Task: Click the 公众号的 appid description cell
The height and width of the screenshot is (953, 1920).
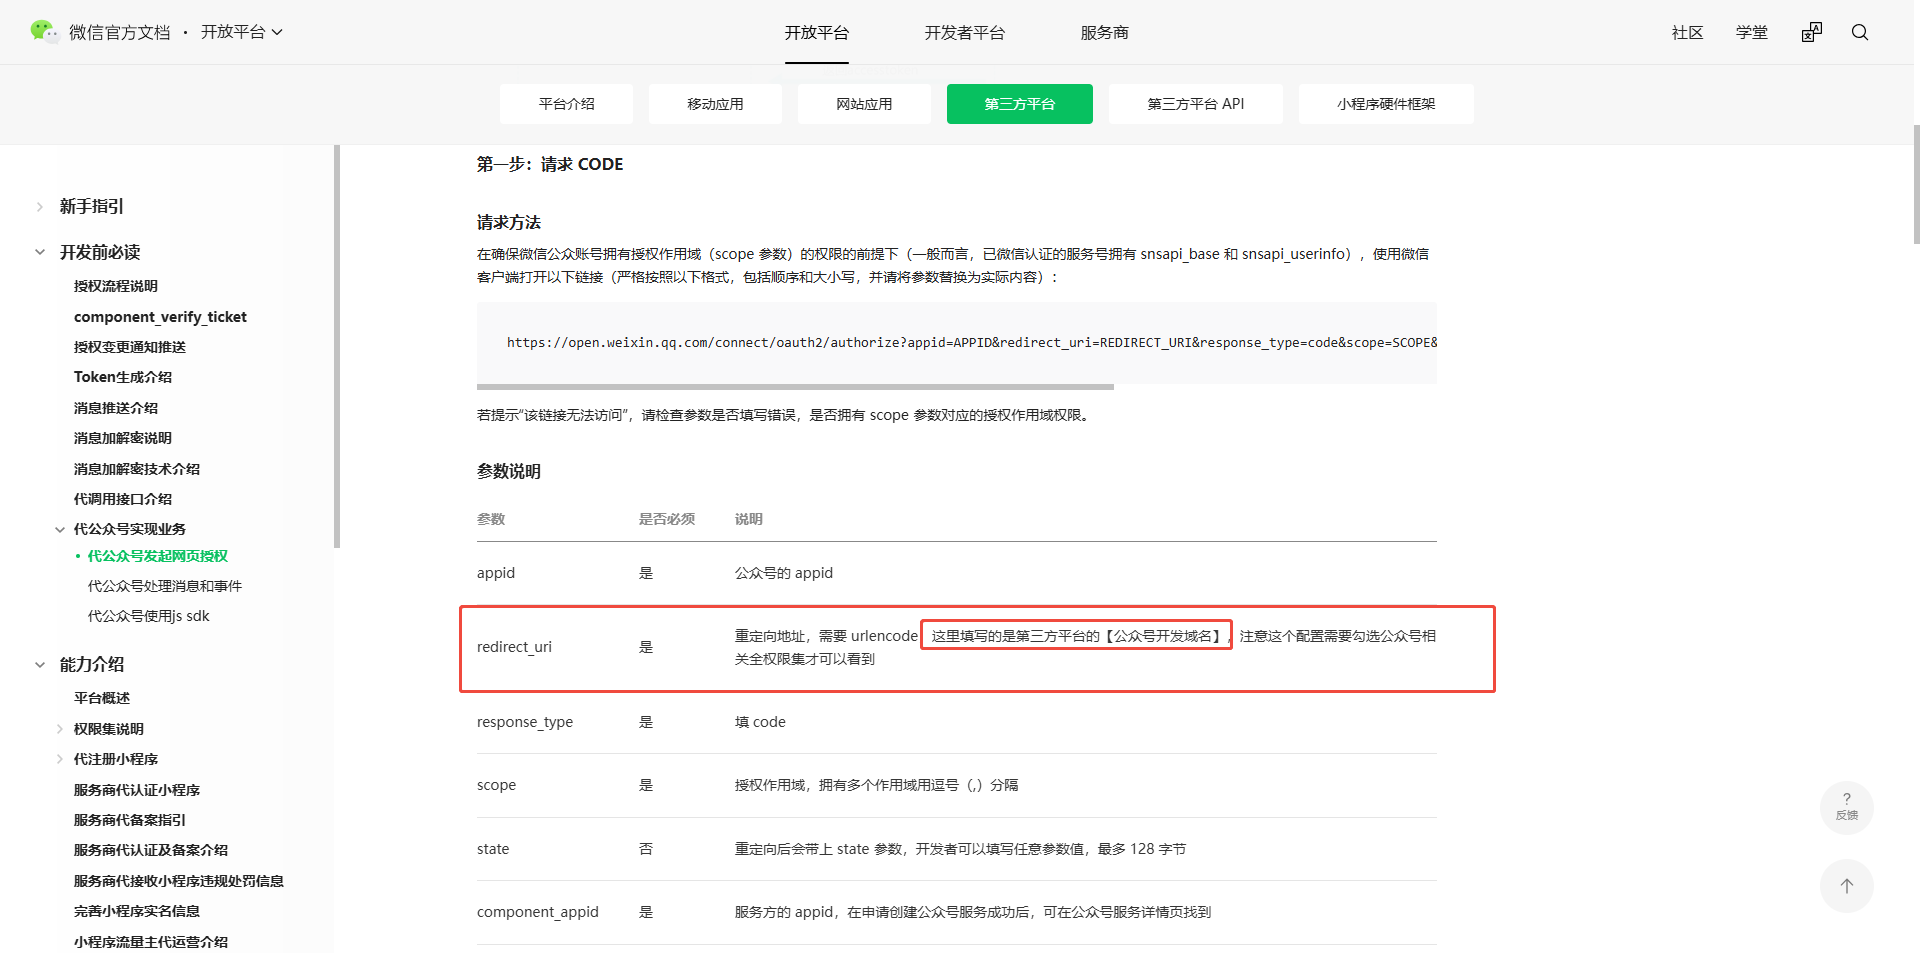Action: tap(784, 573)
